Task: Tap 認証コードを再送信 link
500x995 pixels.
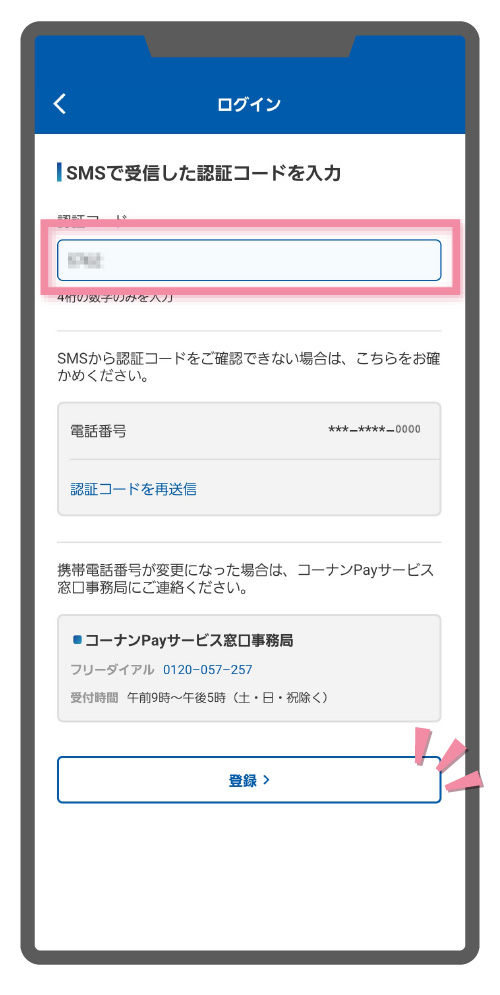Action: coord(133,489)
